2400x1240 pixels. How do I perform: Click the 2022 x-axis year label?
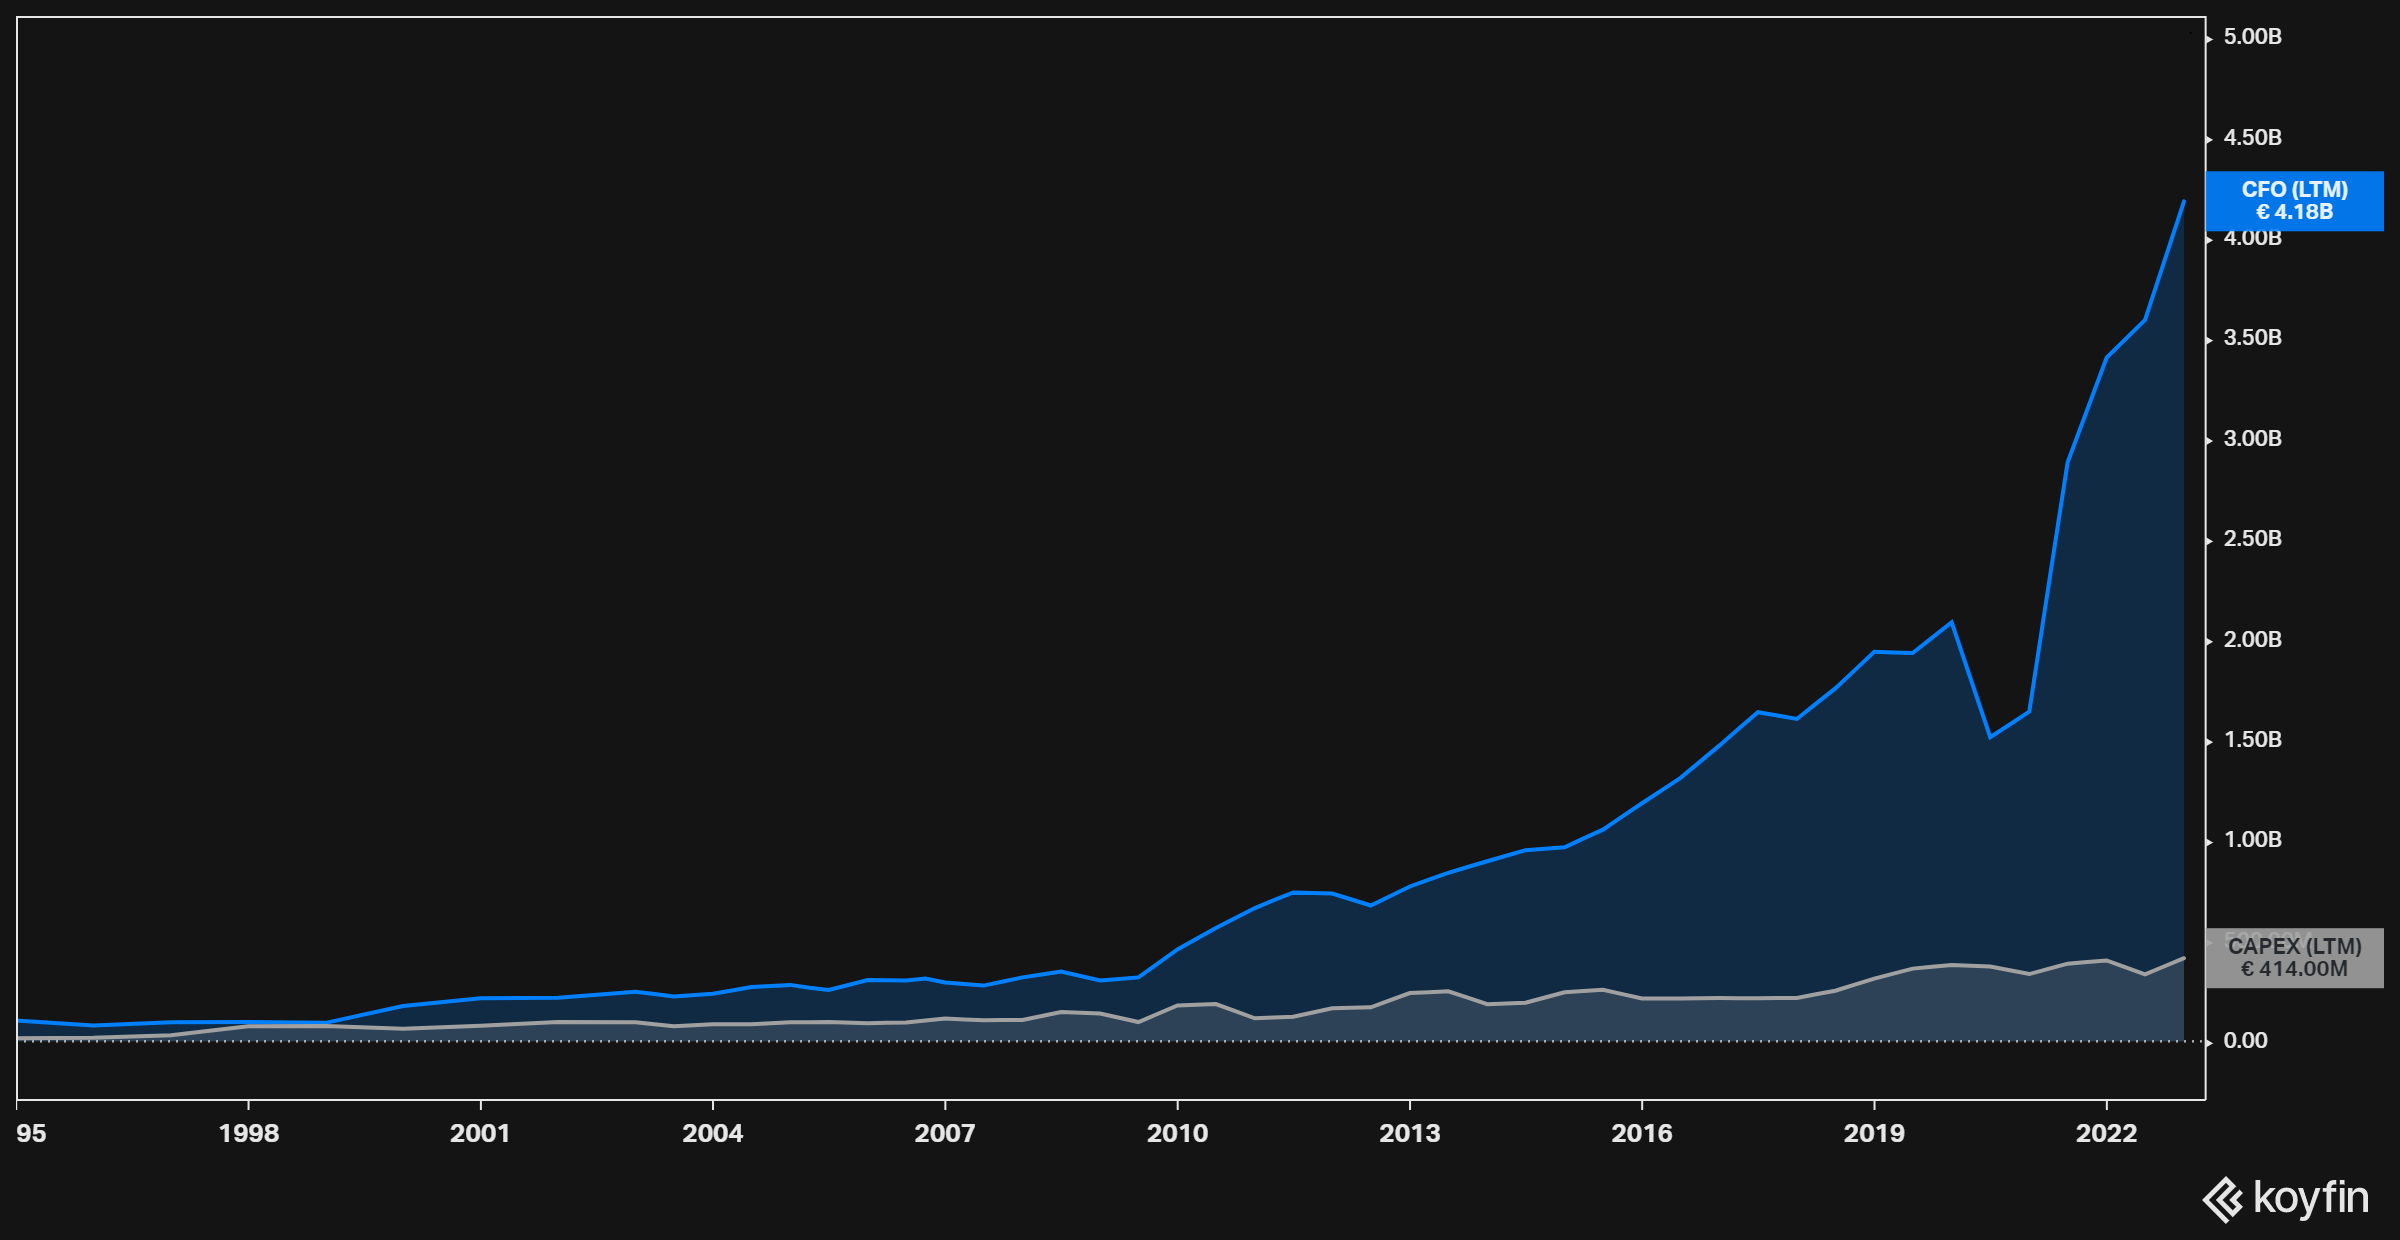pos(2107,1133)
